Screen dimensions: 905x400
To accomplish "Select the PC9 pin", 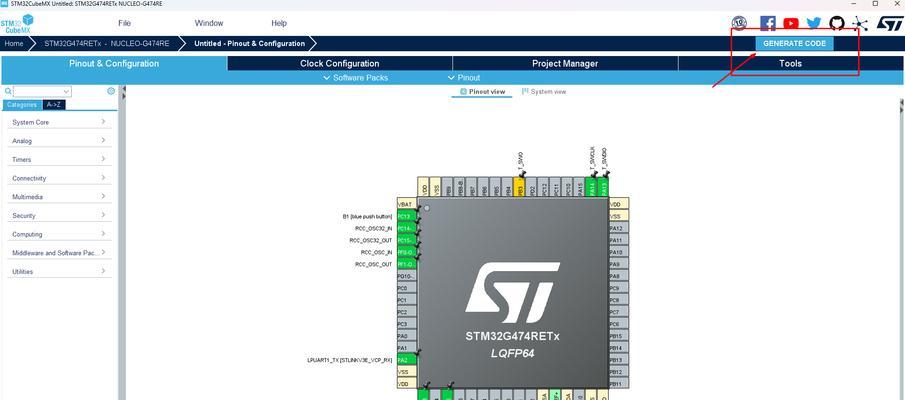I will click(618, 288).
